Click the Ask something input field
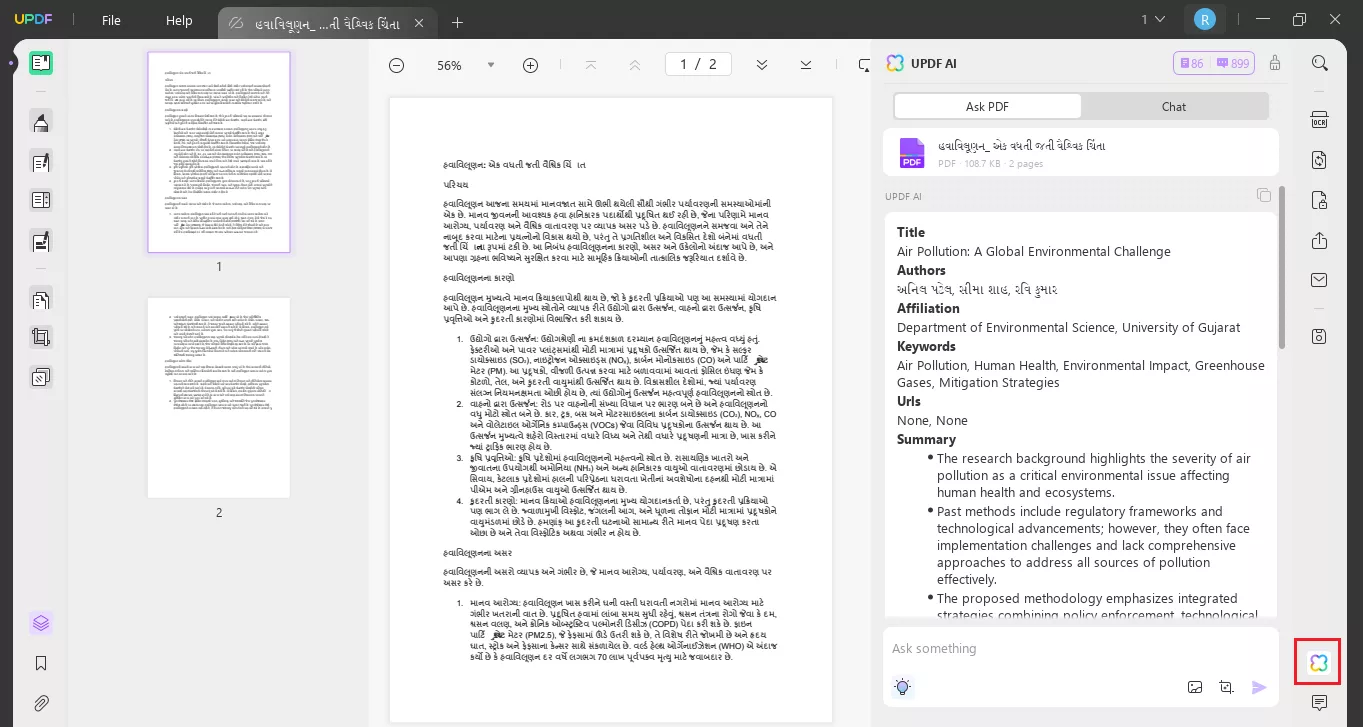 pyautogui.click(x=1080, y=649)
